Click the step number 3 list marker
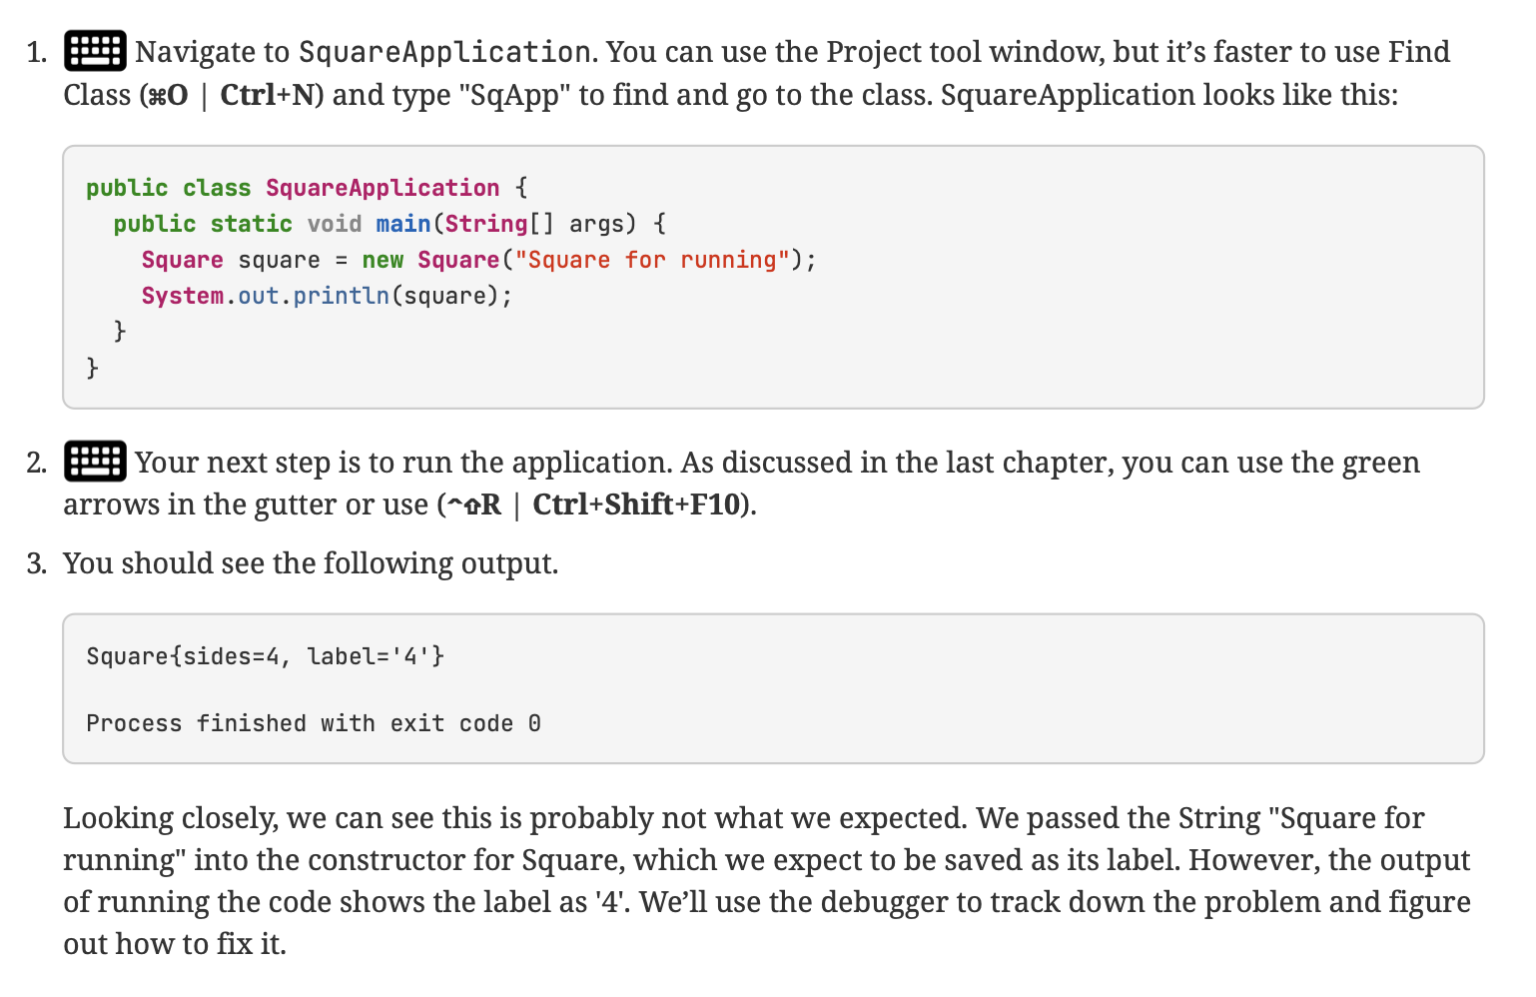Screen dimensions: 1536x997 [x=36, y=564]
